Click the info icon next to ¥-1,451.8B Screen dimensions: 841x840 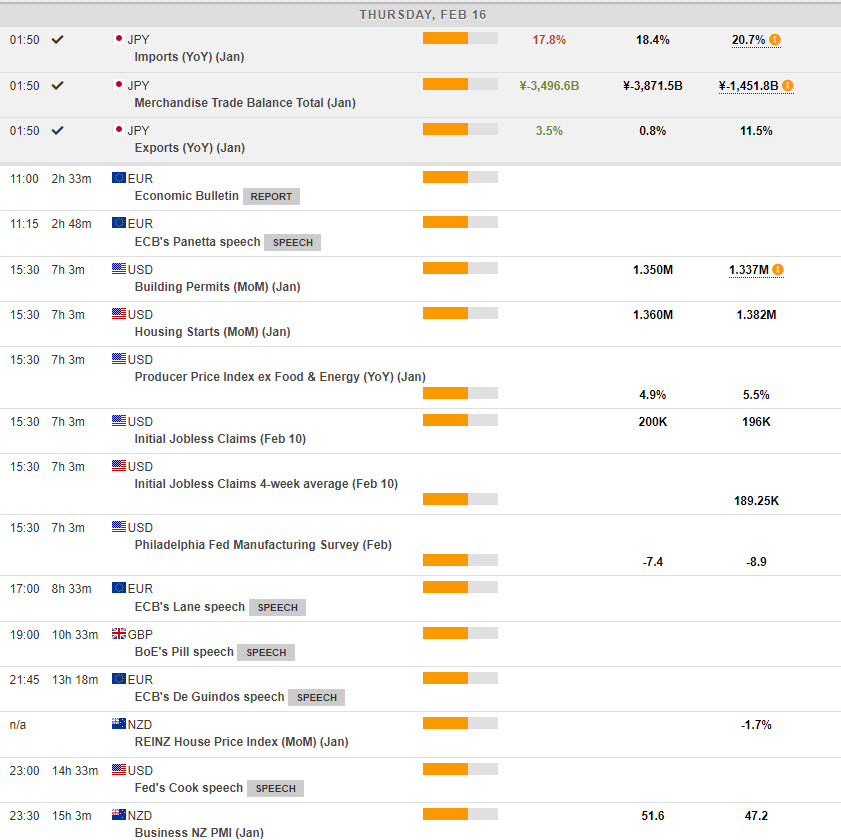[x=788, y=86]
